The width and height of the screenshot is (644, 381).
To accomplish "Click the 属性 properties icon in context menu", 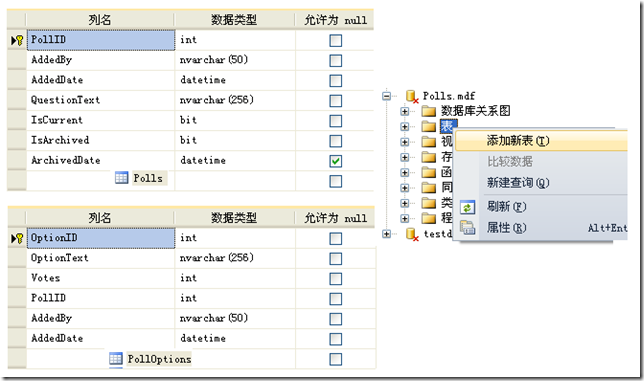I will (467, 227).
